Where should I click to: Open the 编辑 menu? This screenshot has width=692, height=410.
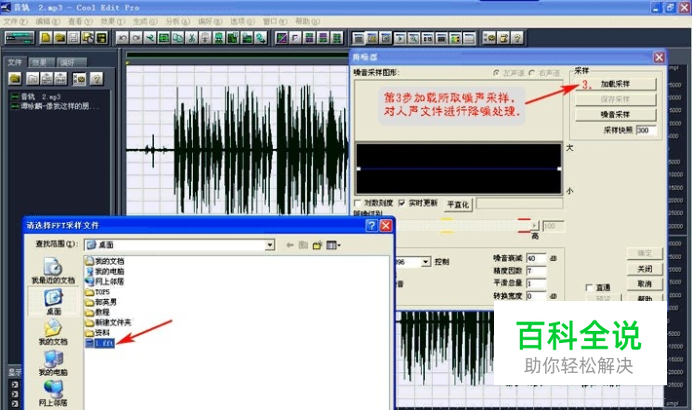pos(48,21)
